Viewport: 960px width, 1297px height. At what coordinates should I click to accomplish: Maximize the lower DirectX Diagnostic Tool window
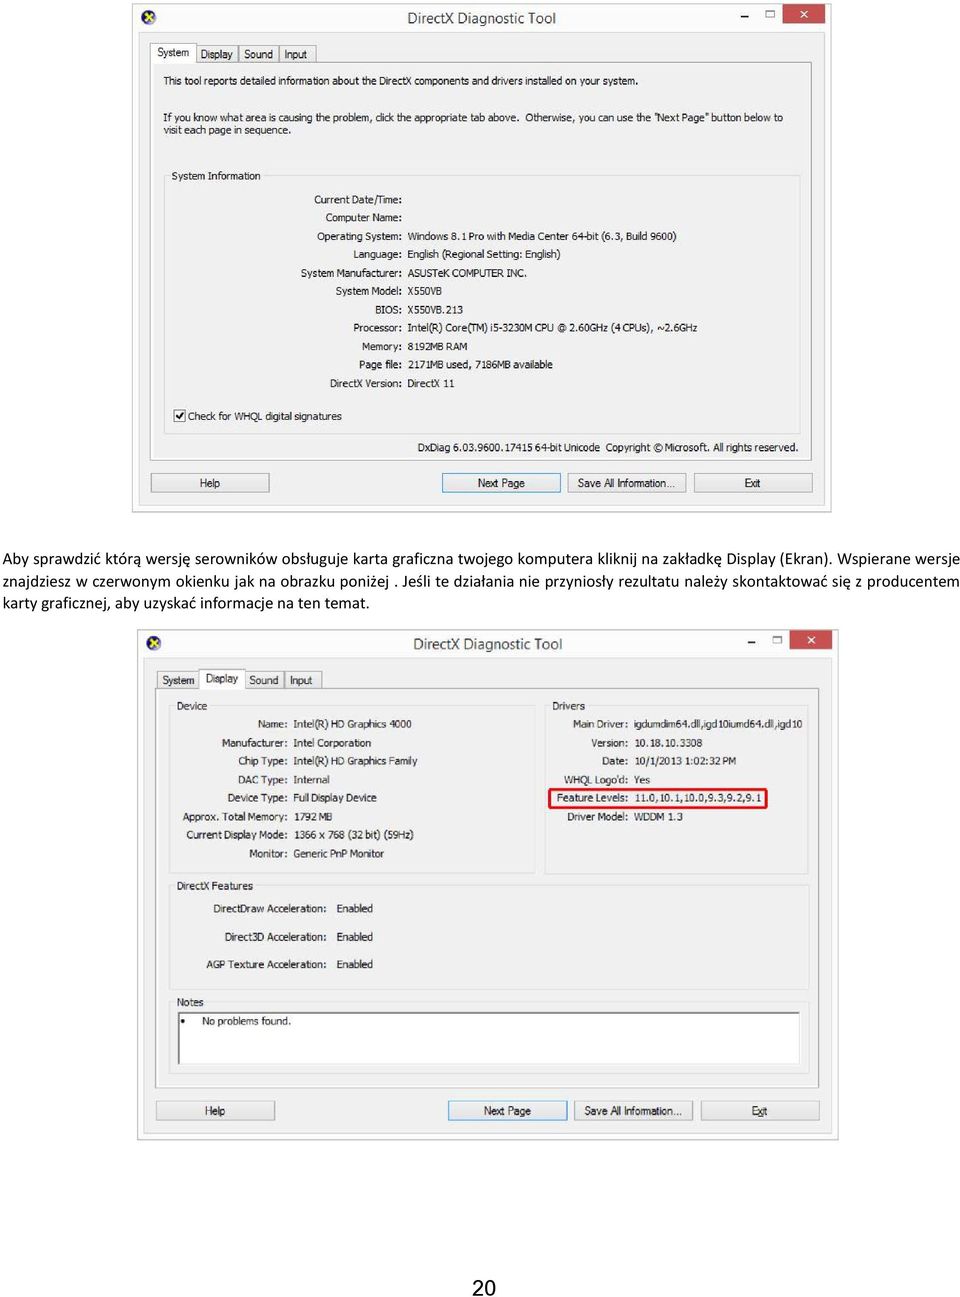pos(777,641)
